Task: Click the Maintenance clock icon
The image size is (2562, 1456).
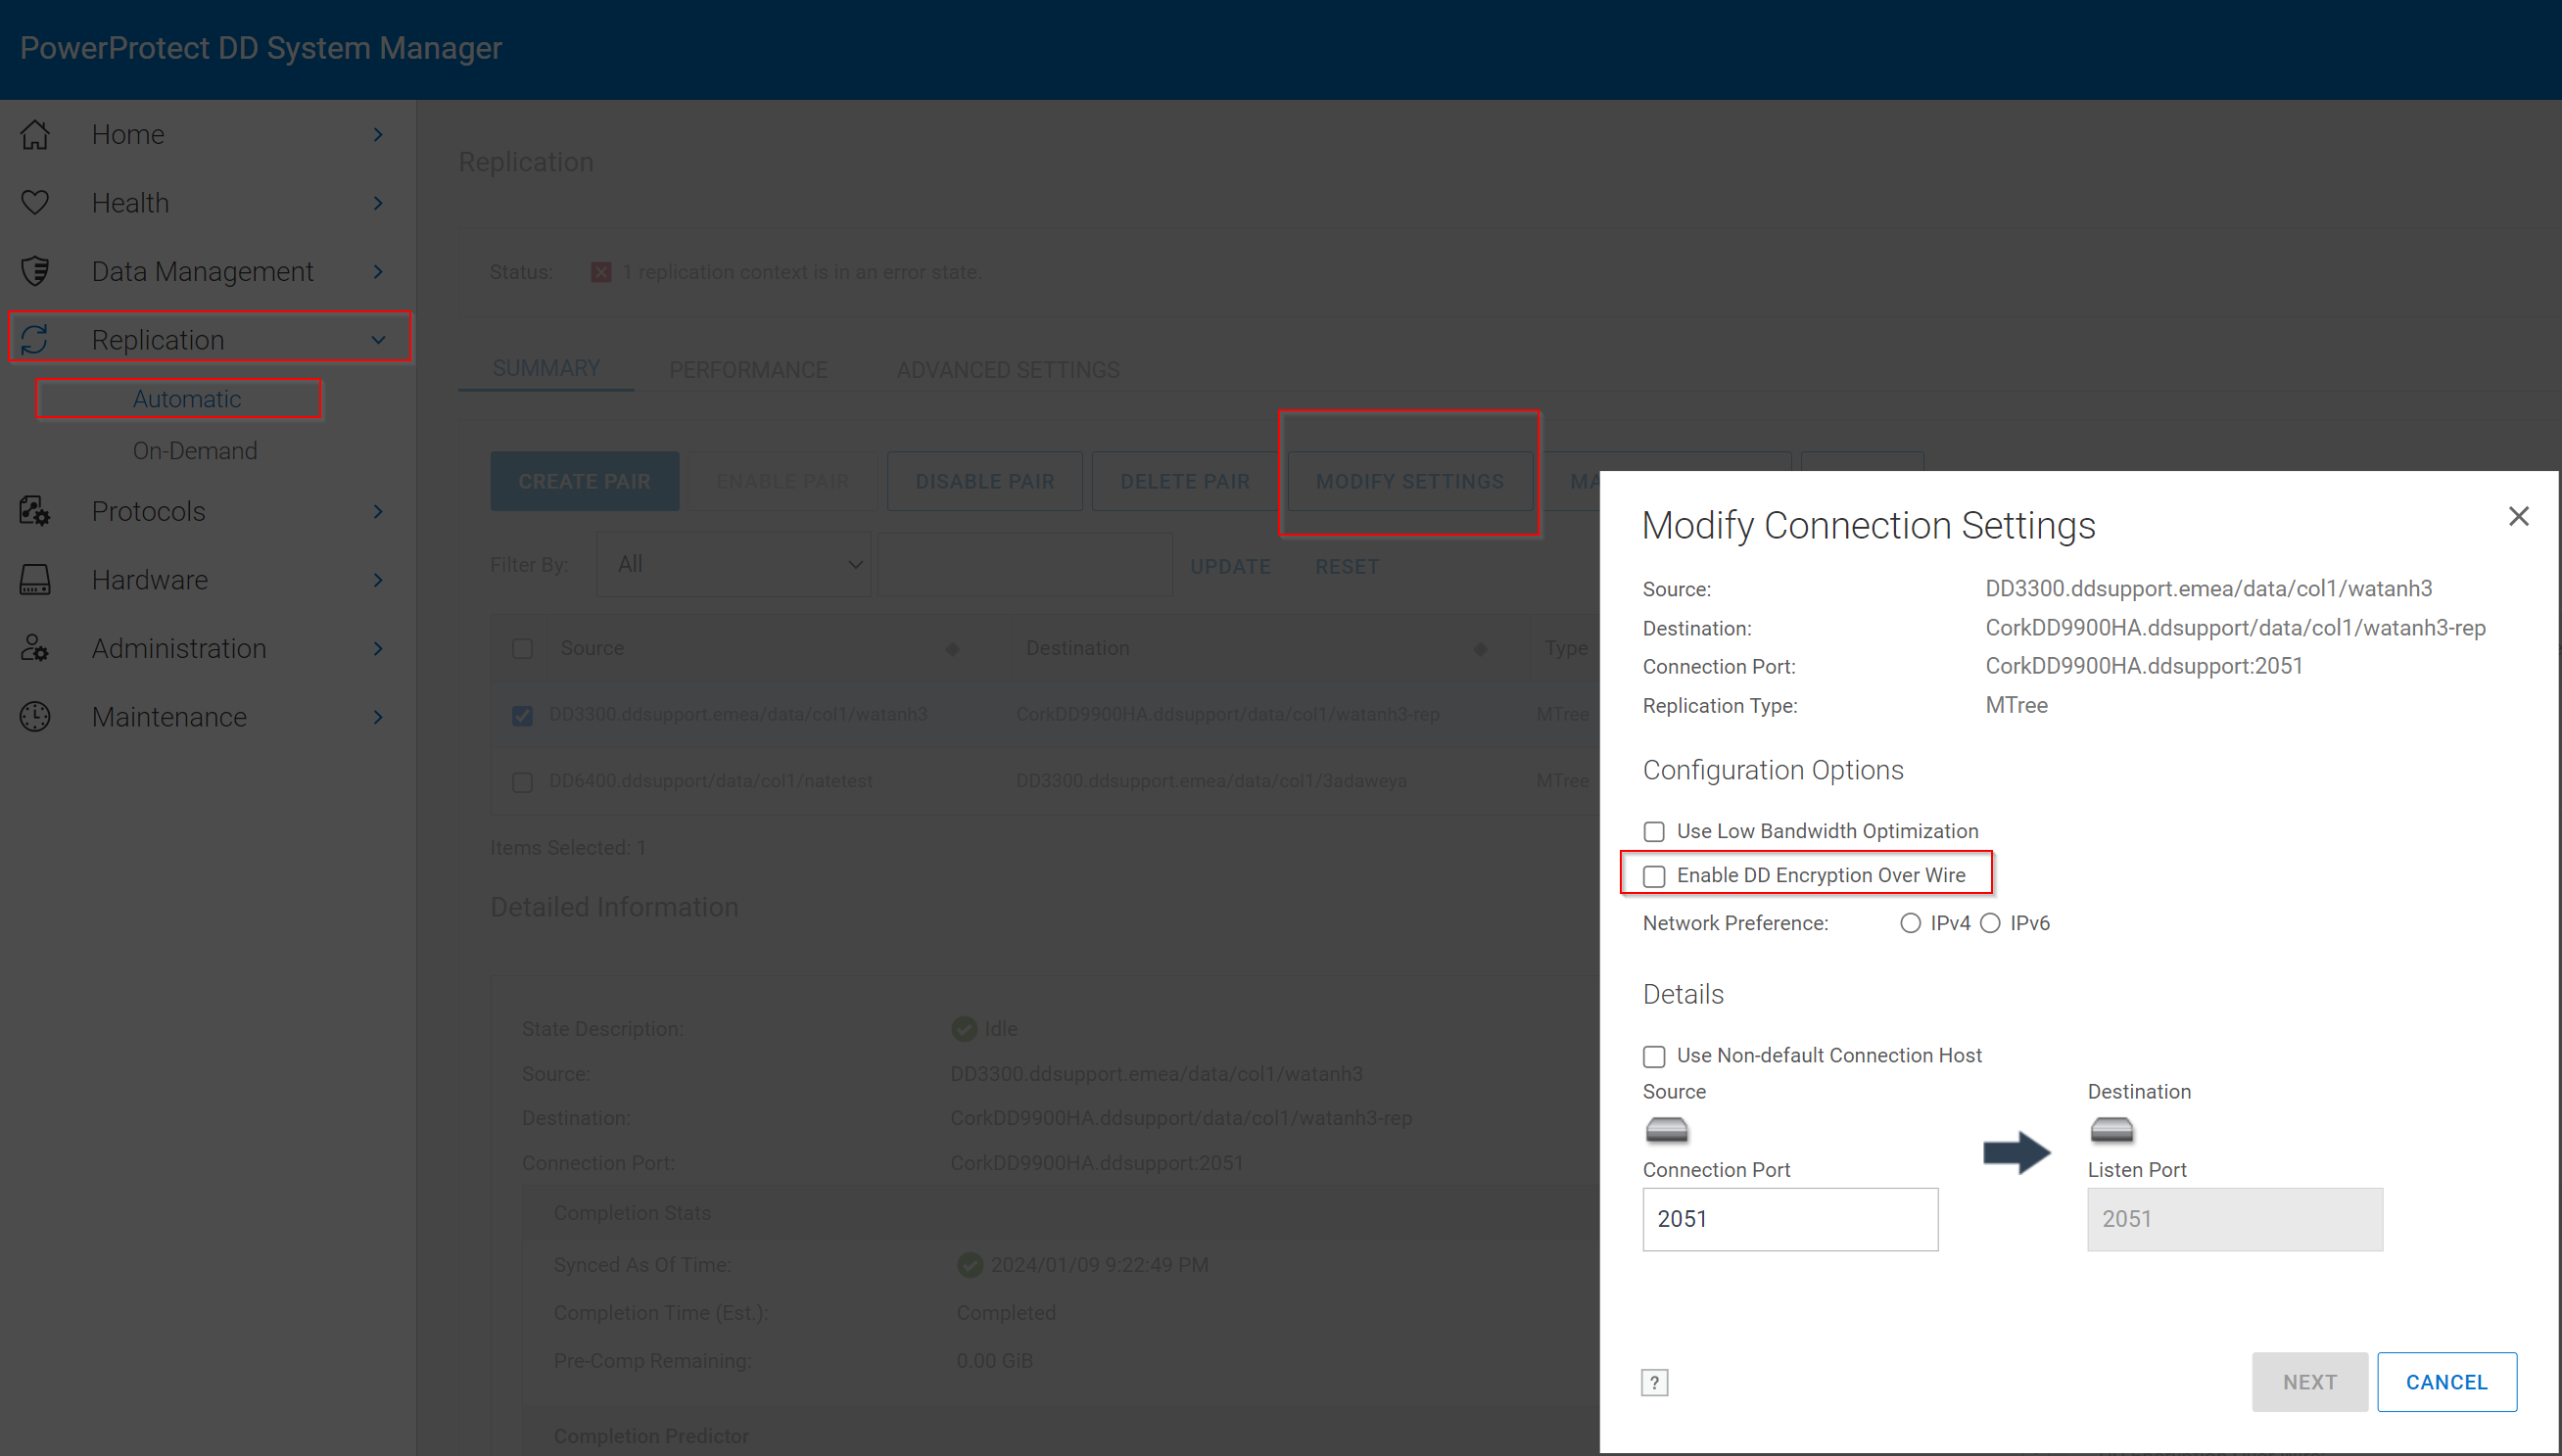Action: click(x=34, y=716)
